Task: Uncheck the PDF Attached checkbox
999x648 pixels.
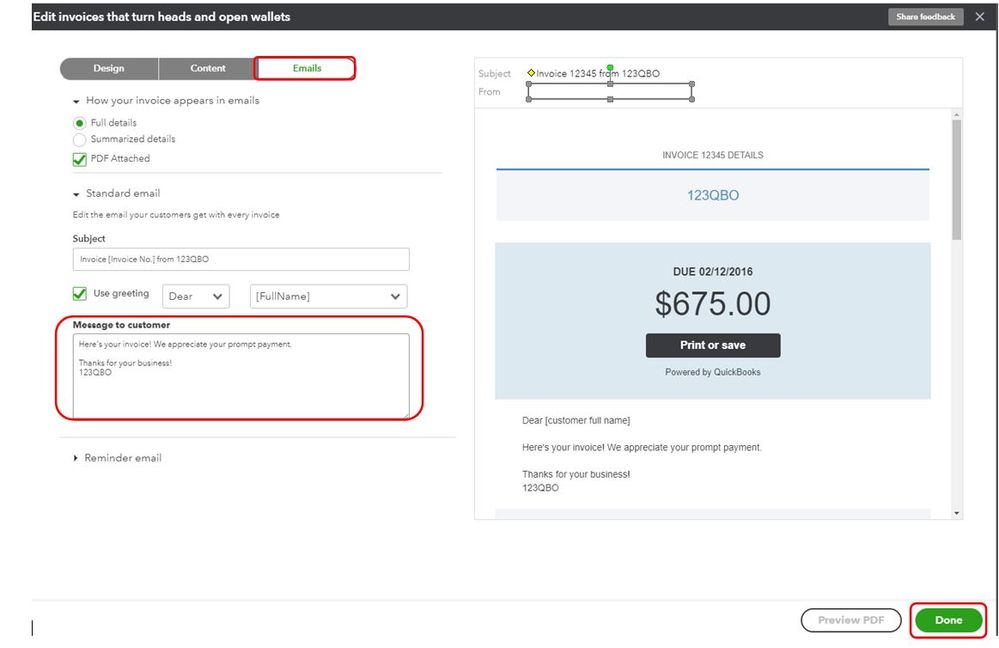Action: pos(80,159)
